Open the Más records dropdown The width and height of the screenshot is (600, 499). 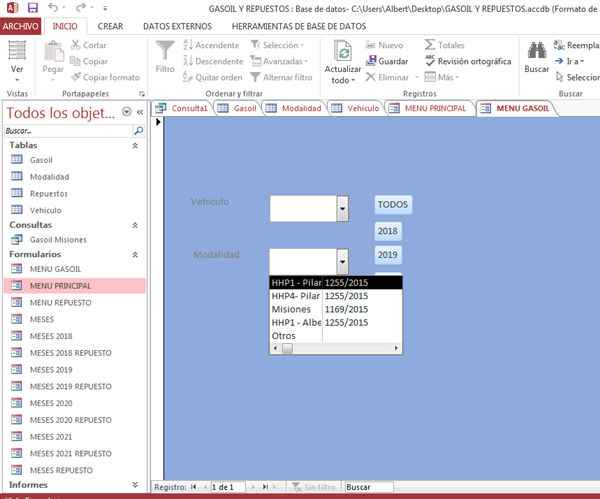[442, 77]
